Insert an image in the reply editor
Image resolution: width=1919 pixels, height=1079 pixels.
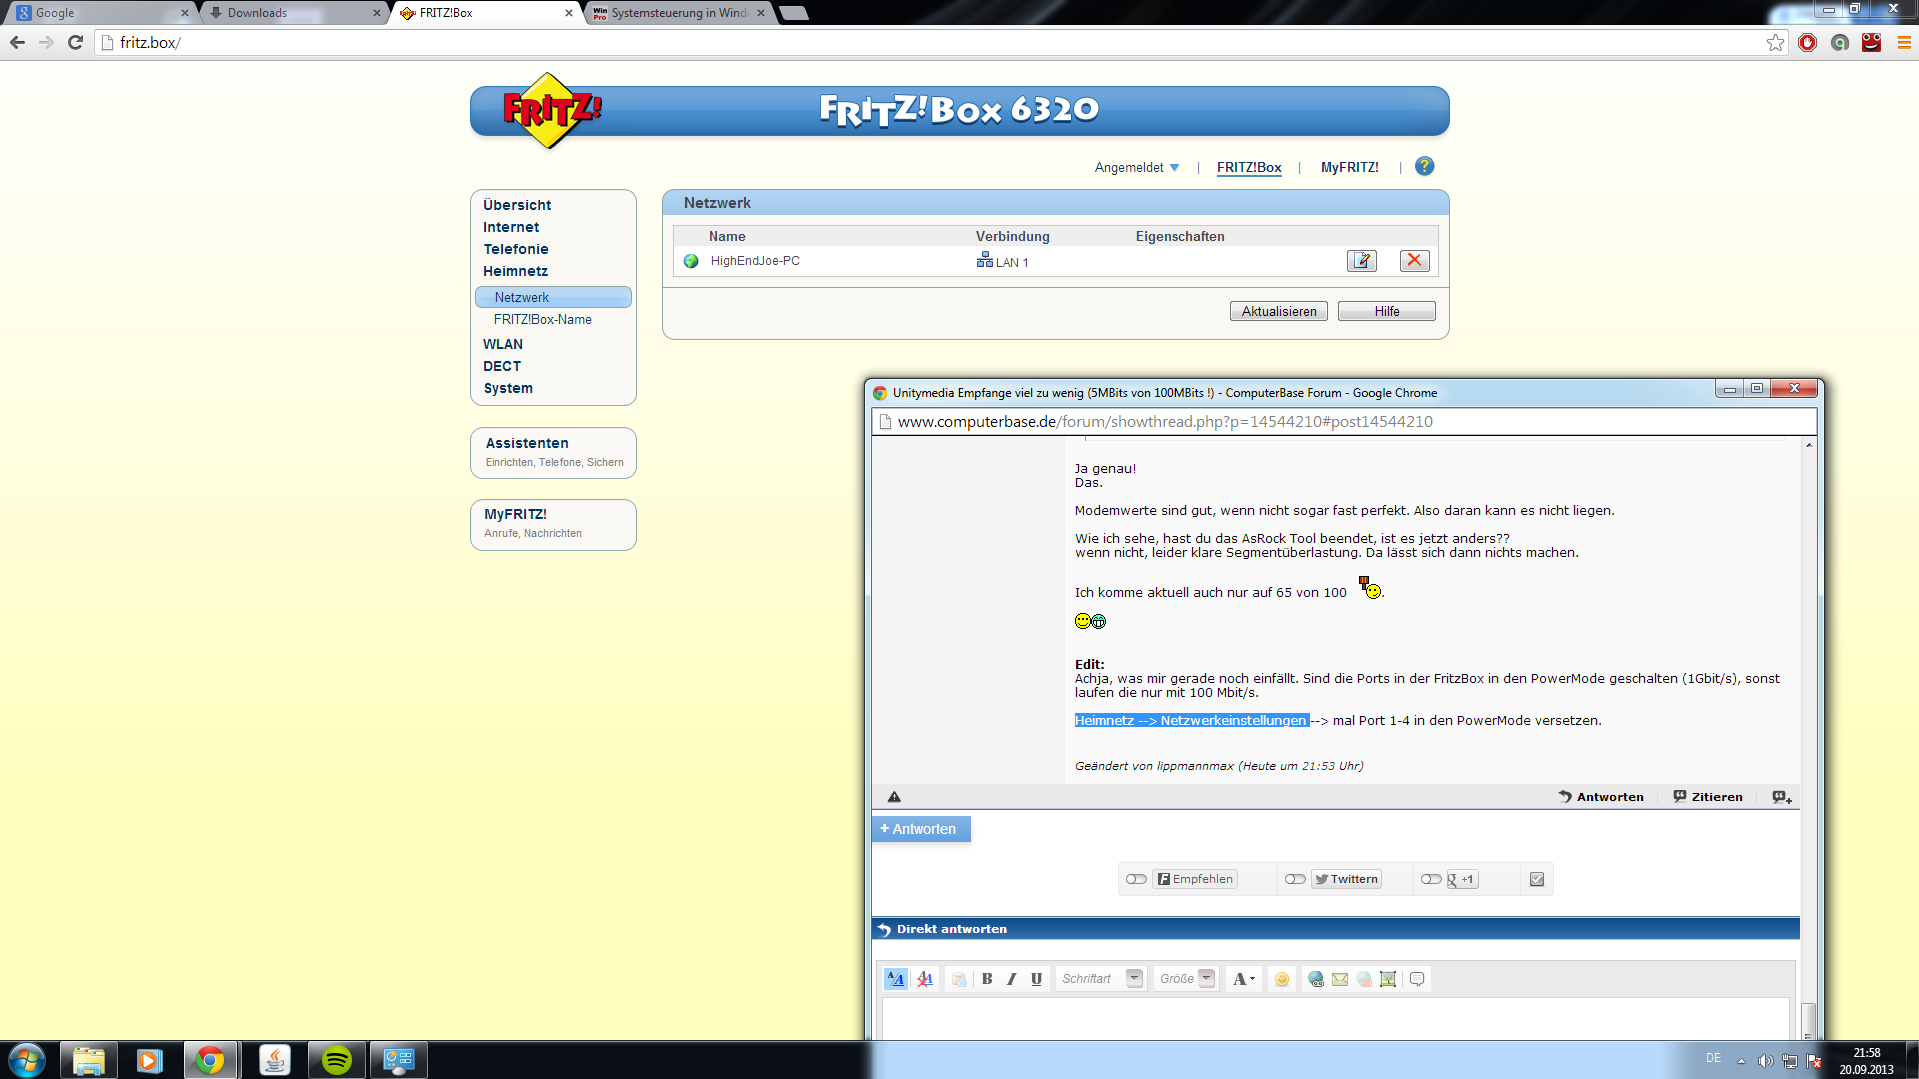tap(1388, 979)
